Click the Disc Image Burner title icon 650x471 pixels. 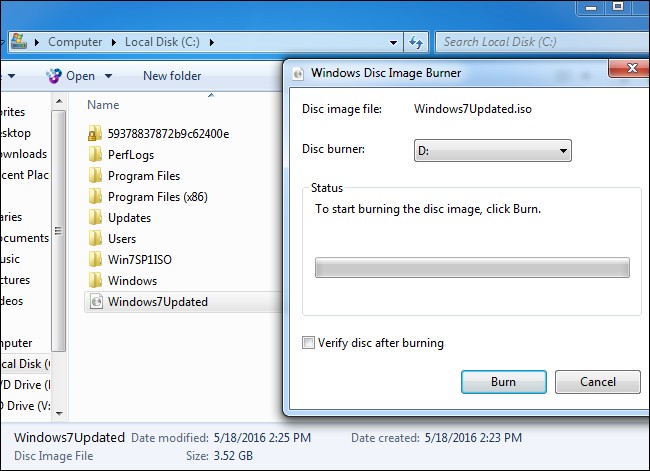298,73
